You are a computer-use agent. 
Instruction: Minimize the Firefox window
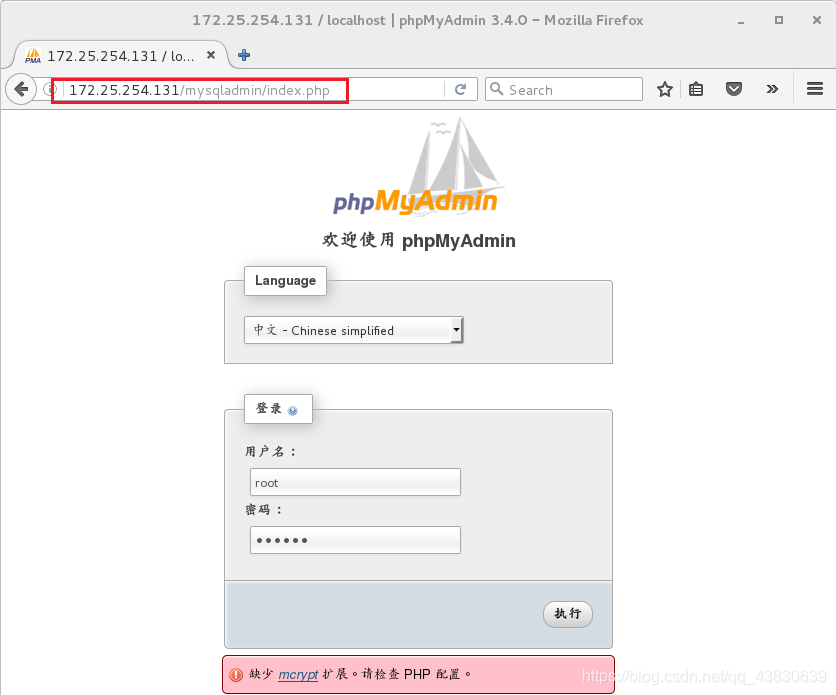pos(741,21)
